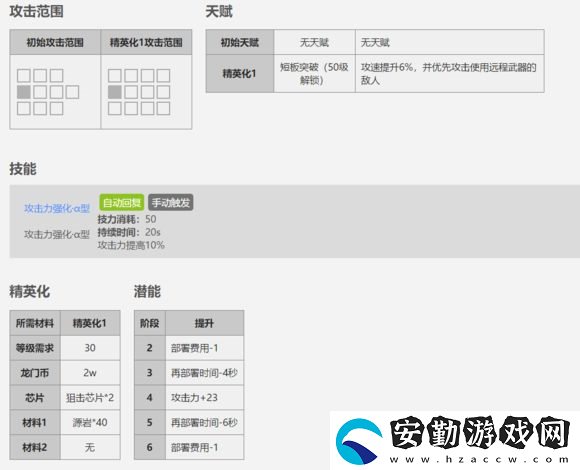Click the 天赋 section heading
580x470 pixels.
[219, 11]
